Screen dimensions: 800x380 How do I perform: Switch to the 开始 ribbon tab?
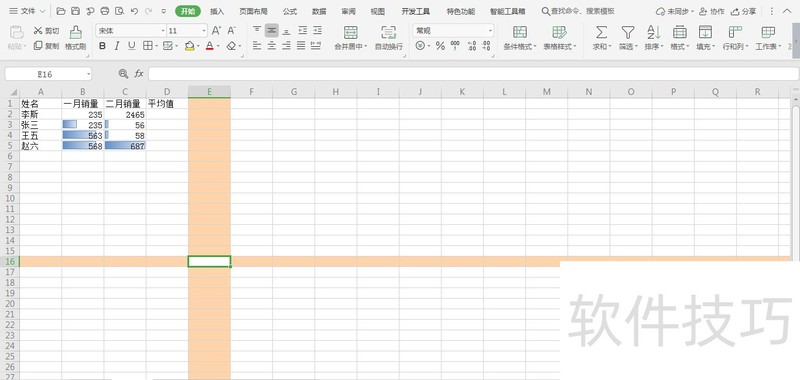(188, 11)
